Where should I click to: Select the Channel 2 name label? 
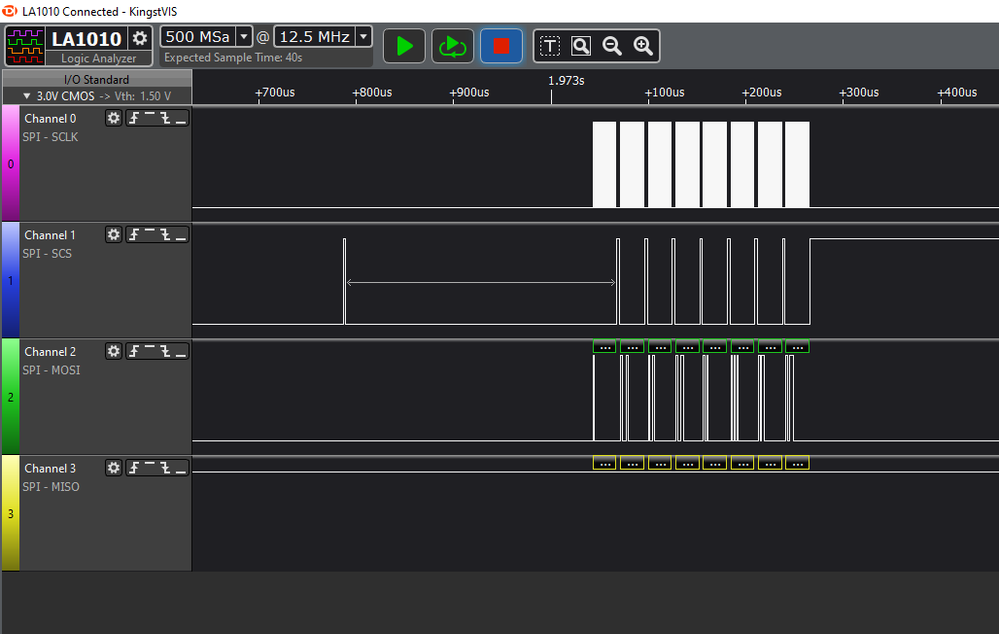(50, 352)
